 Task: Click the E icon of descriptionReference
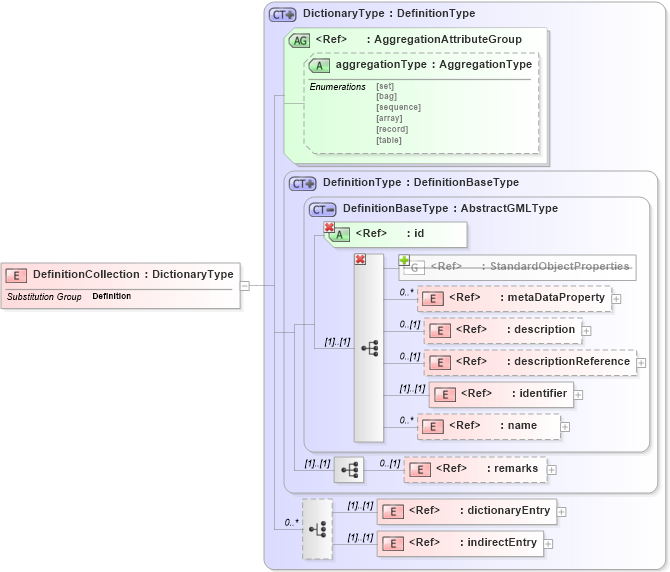[x=439, y=363]
